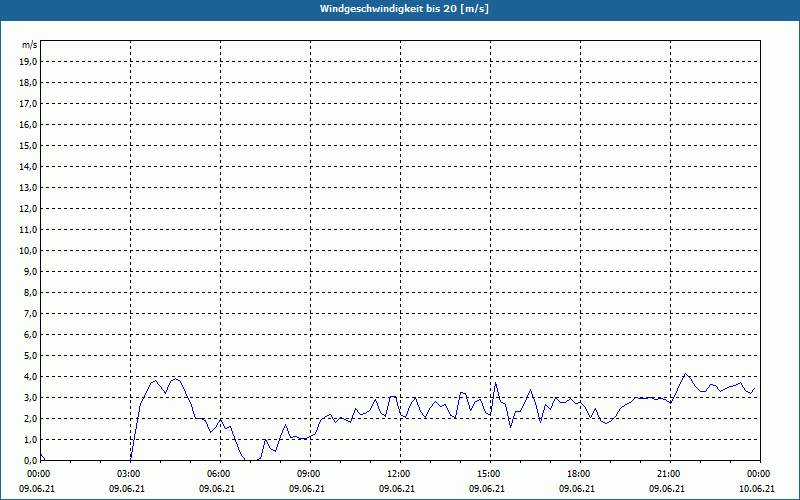Click the "09.06.21" date under 06:00
800x500 pixels.
[217, 489]
